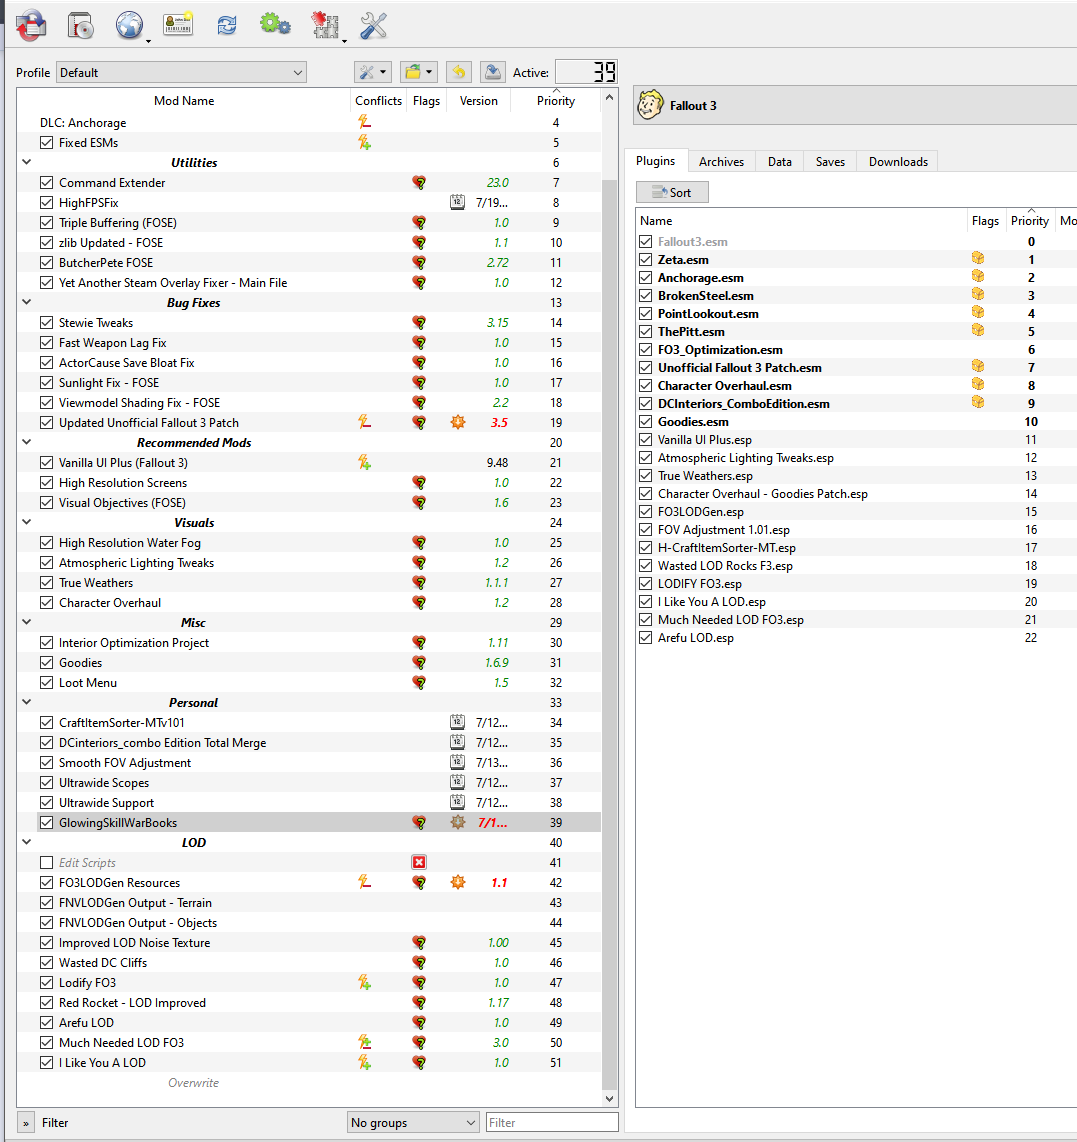Open the wrench tools dropdown above mod list
Screen dimensions: 1077x1142
[373, 72]
